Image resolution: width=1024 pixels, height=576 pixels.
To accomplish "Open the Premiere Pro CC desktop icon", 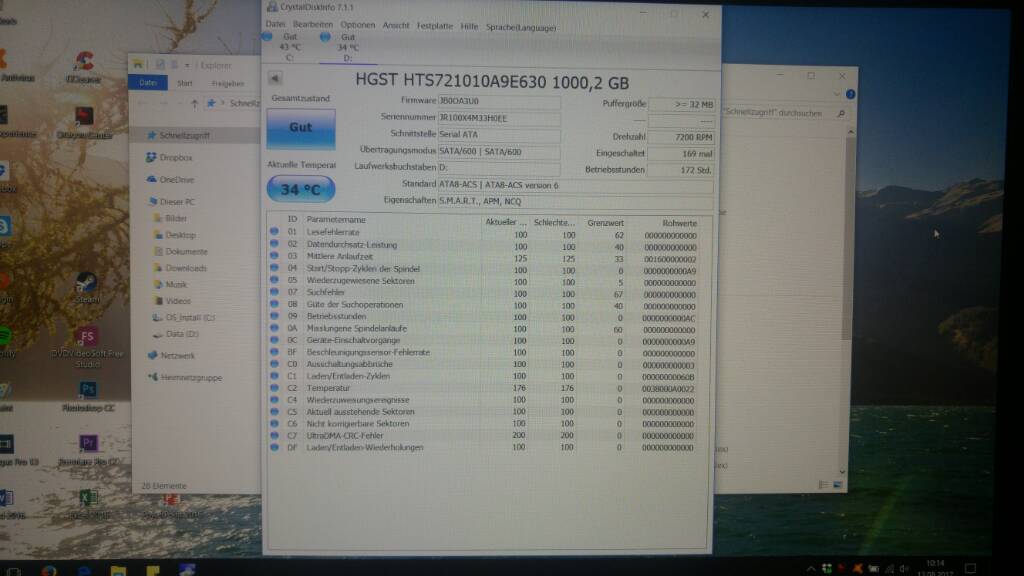I will (88, 451).
